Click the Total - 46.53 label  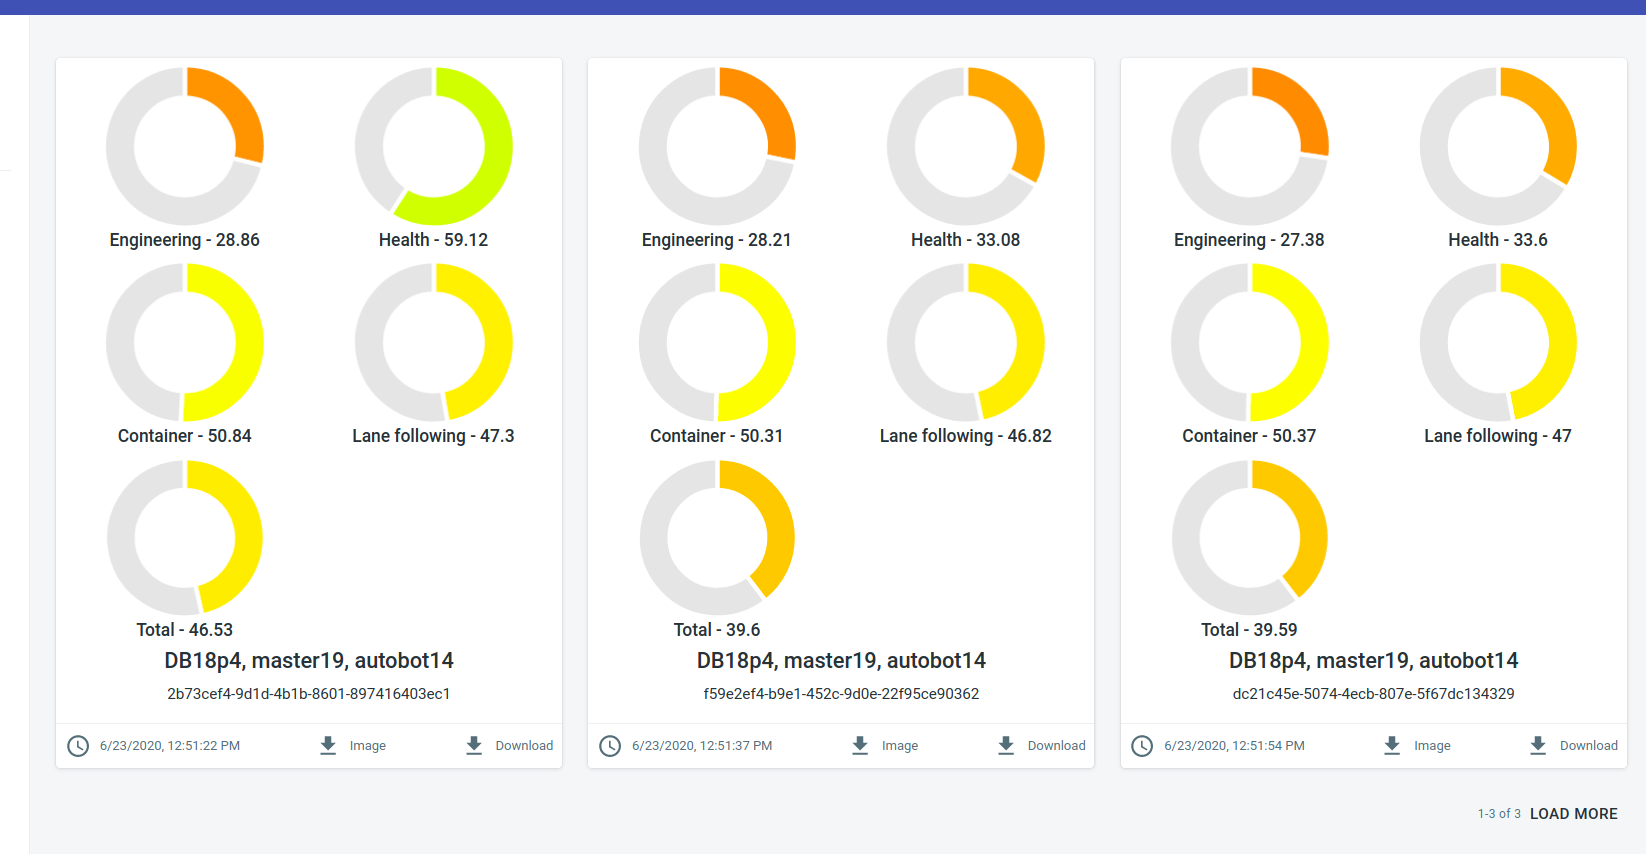[x=185, y=630]
